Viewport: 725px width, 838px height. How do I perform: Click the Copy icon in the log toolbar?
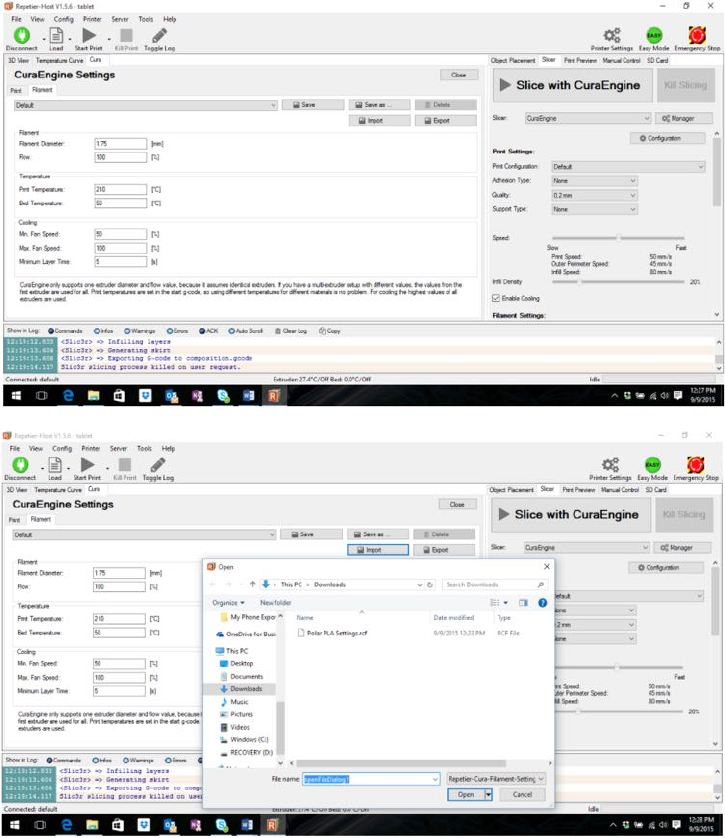click(x=322, y=331)
